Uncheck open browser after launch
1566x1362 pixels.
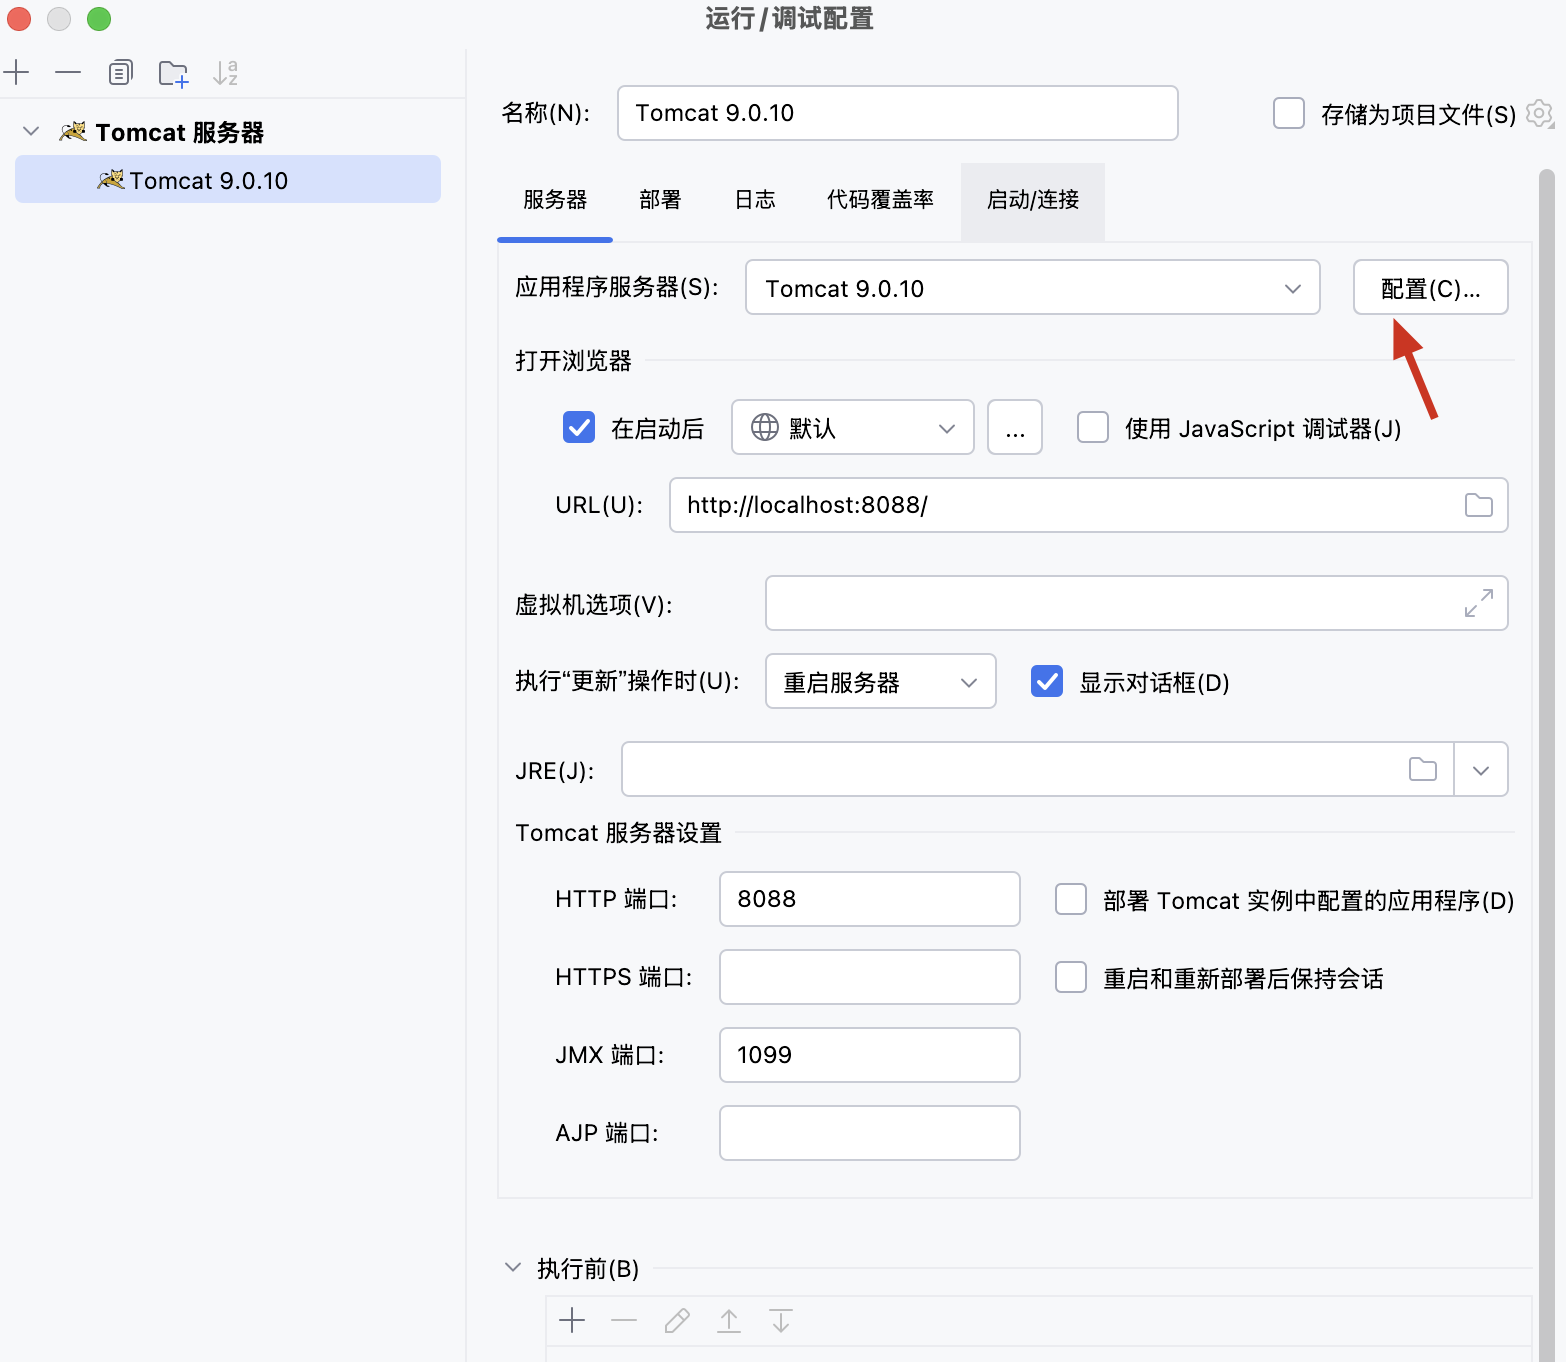point(579,427)
